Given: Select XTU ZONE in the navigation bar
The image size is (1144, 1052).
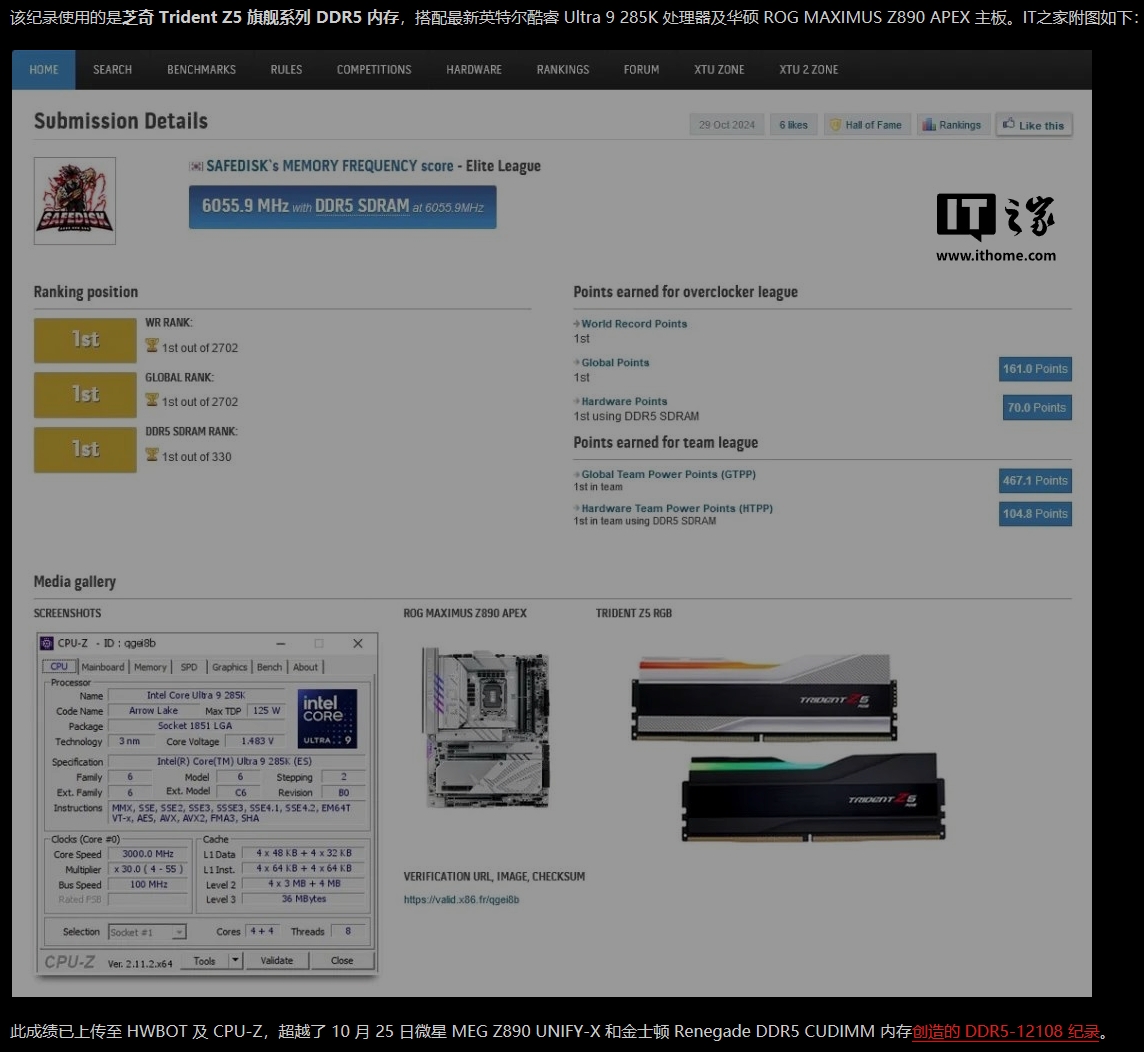Looking at the screenshot, I should pos(719,70).
